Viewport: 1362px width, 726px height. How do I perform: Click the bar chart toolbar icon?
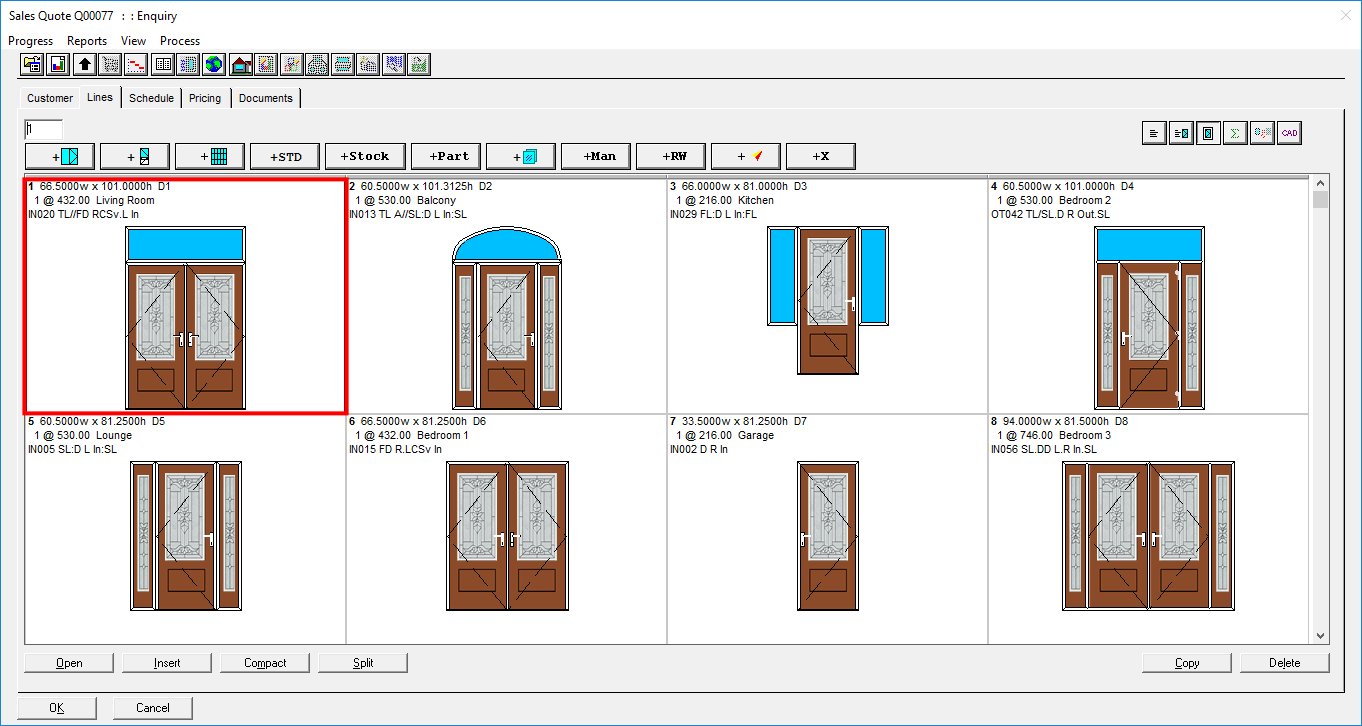59,65
